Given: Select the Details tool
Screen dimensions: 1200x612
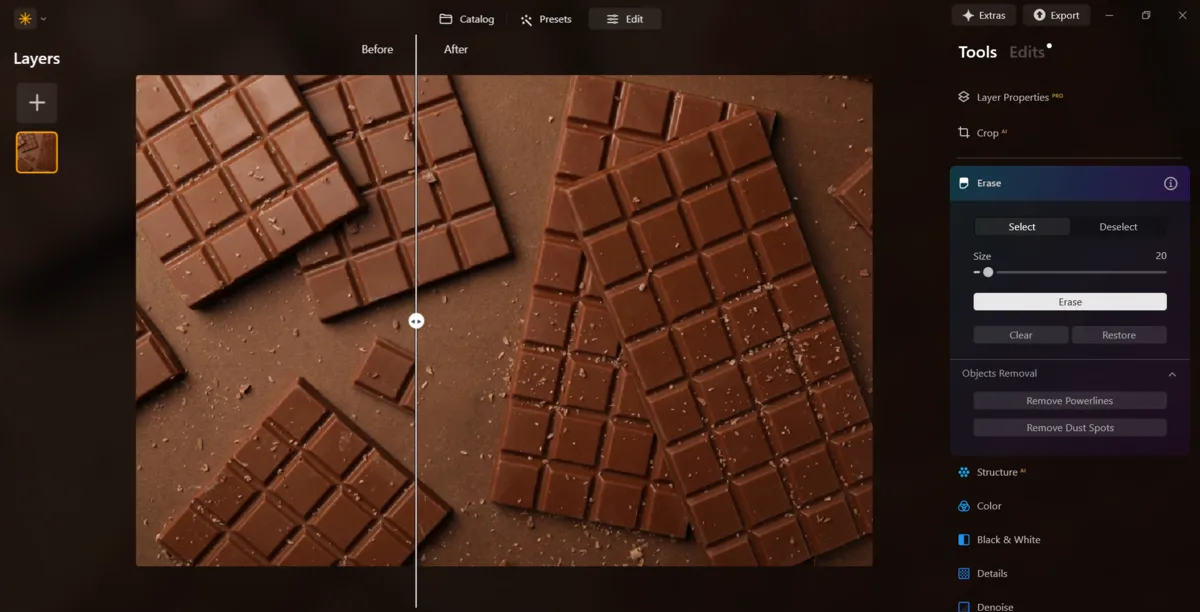Looking at the screenshot, I should click(x=991, y=573).
